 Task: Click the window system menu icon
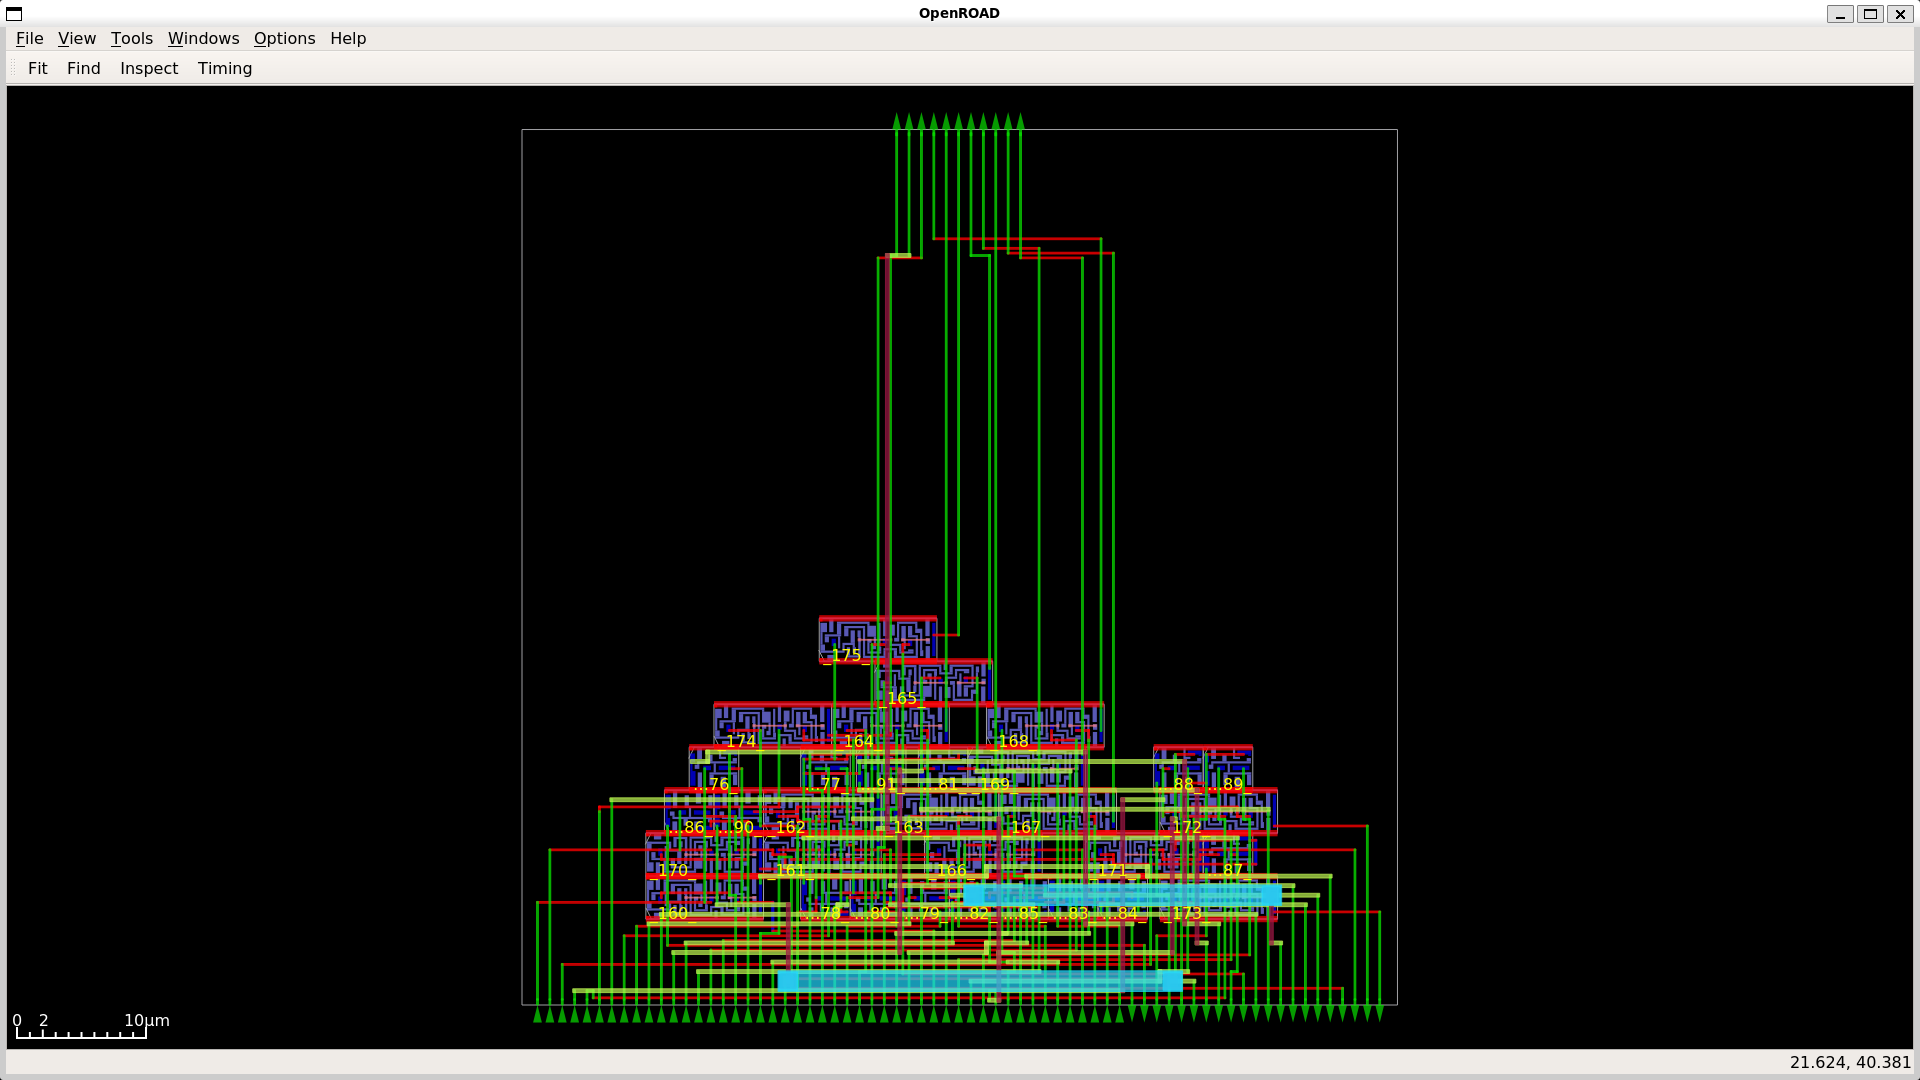click(x=14, y=13)
